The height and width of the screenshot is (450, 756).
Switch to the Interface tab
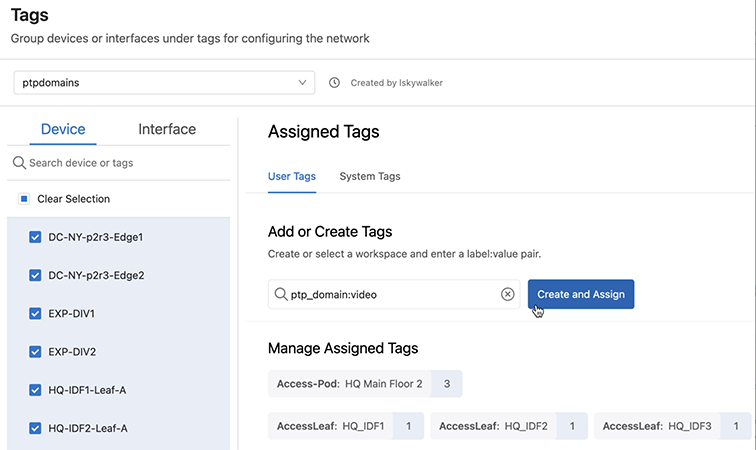pyautogui.click(x=167, y=129)
